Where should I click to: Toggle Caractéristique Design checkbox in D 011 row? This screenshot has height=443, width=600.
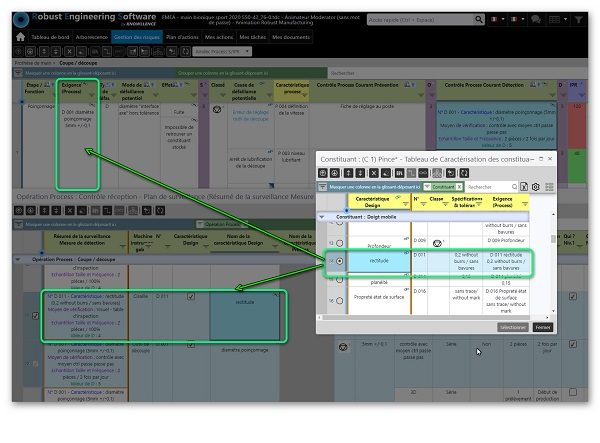pyautogui.click(x=191, y=296)
